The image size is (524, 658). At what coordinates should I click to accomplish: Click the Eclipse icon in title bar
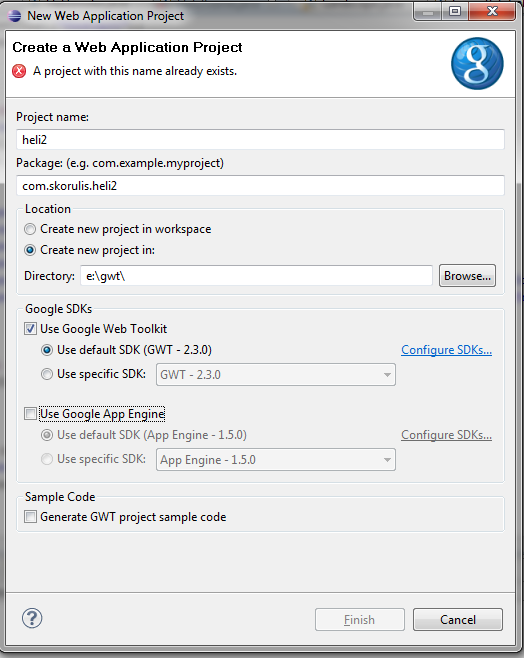(x=15, y=16)
